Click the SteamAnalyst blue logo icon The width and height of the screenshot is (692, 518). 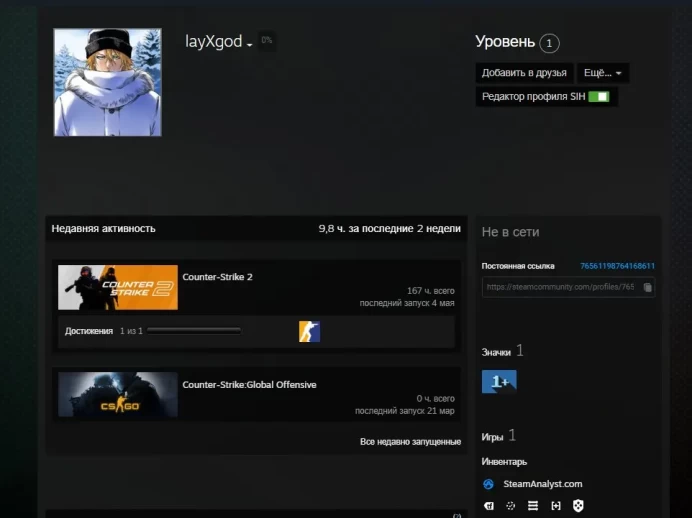(x=489, y=484)
